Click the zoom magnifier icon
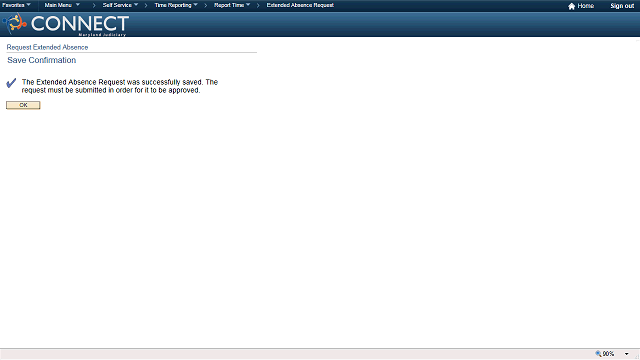 598,354
